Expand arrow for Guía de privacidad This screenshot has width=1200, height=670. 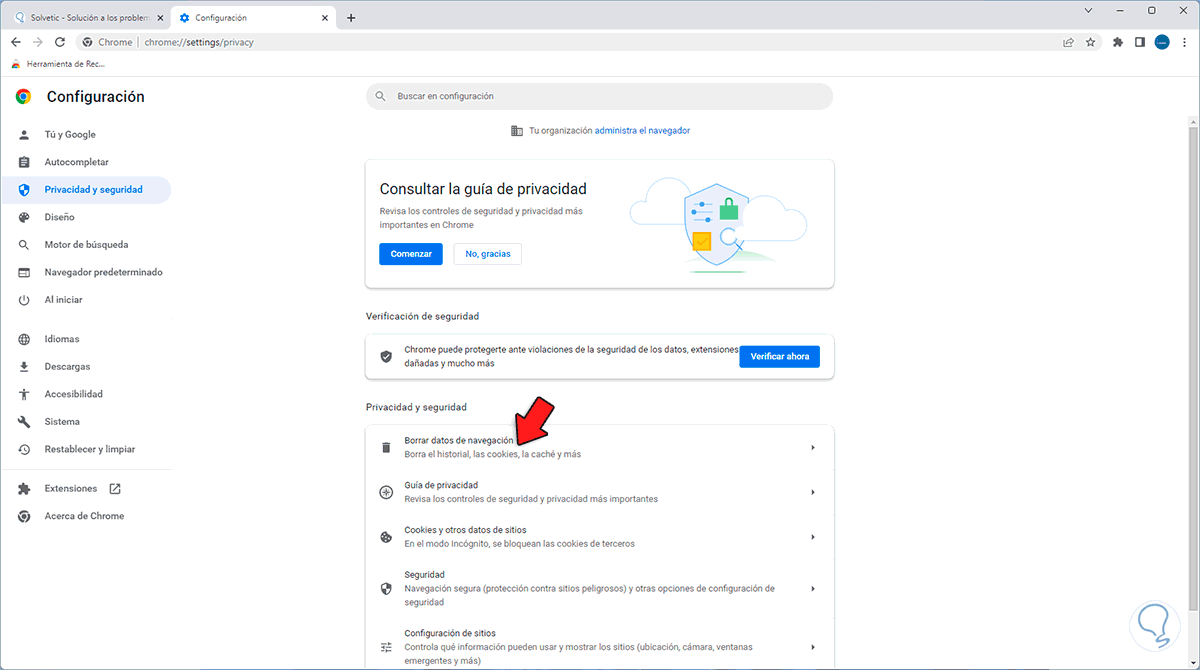click(x=813, y=492)
